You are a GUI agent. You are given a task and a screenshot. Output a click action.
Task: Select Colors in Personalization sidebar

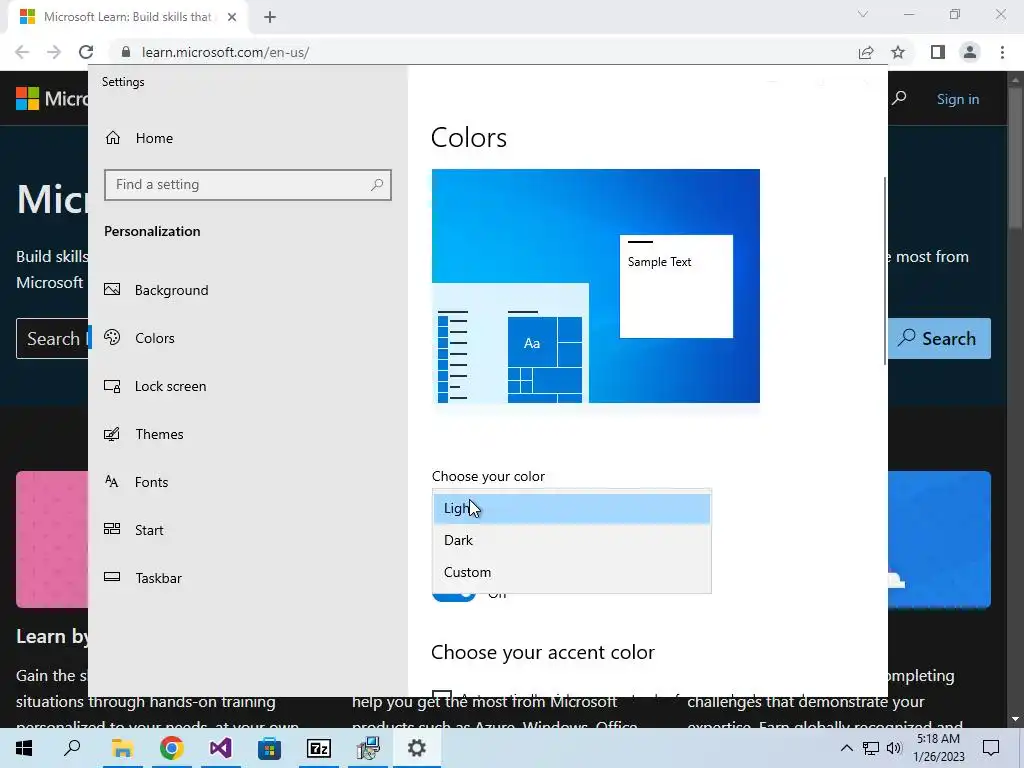pyautogui.click(x=140, y=338)
